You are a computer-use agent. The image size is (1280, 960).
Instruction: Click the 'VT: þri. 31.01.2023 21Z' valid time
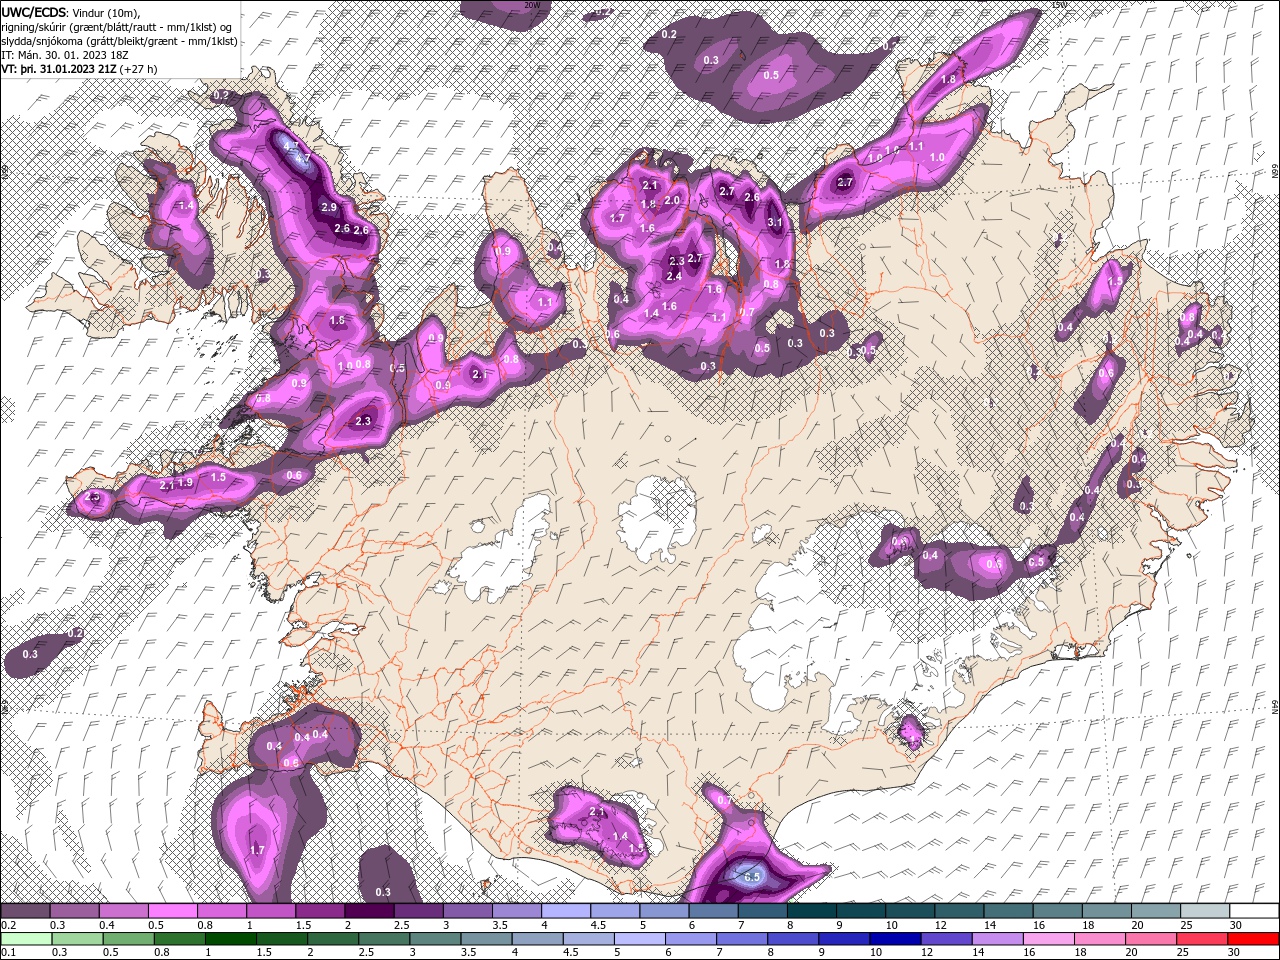click(x=58, y=69)
